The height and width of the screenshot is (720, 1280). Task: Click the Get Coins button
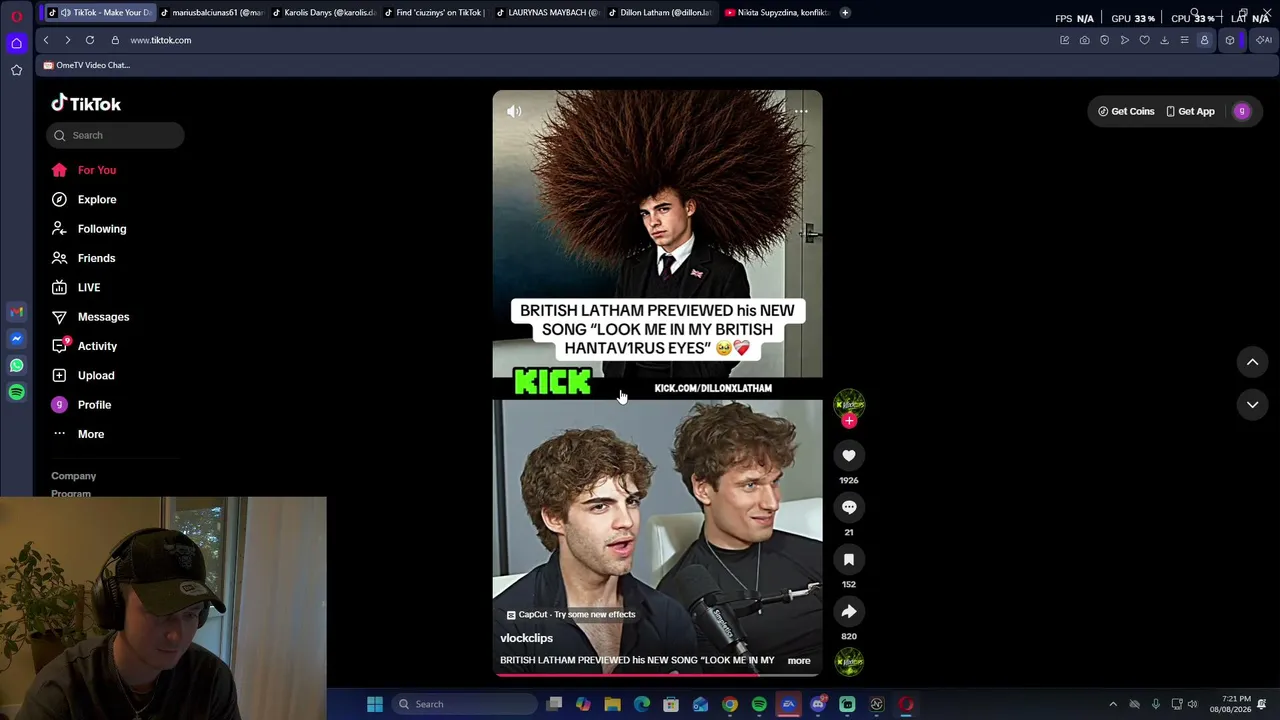click(1126, 111)
